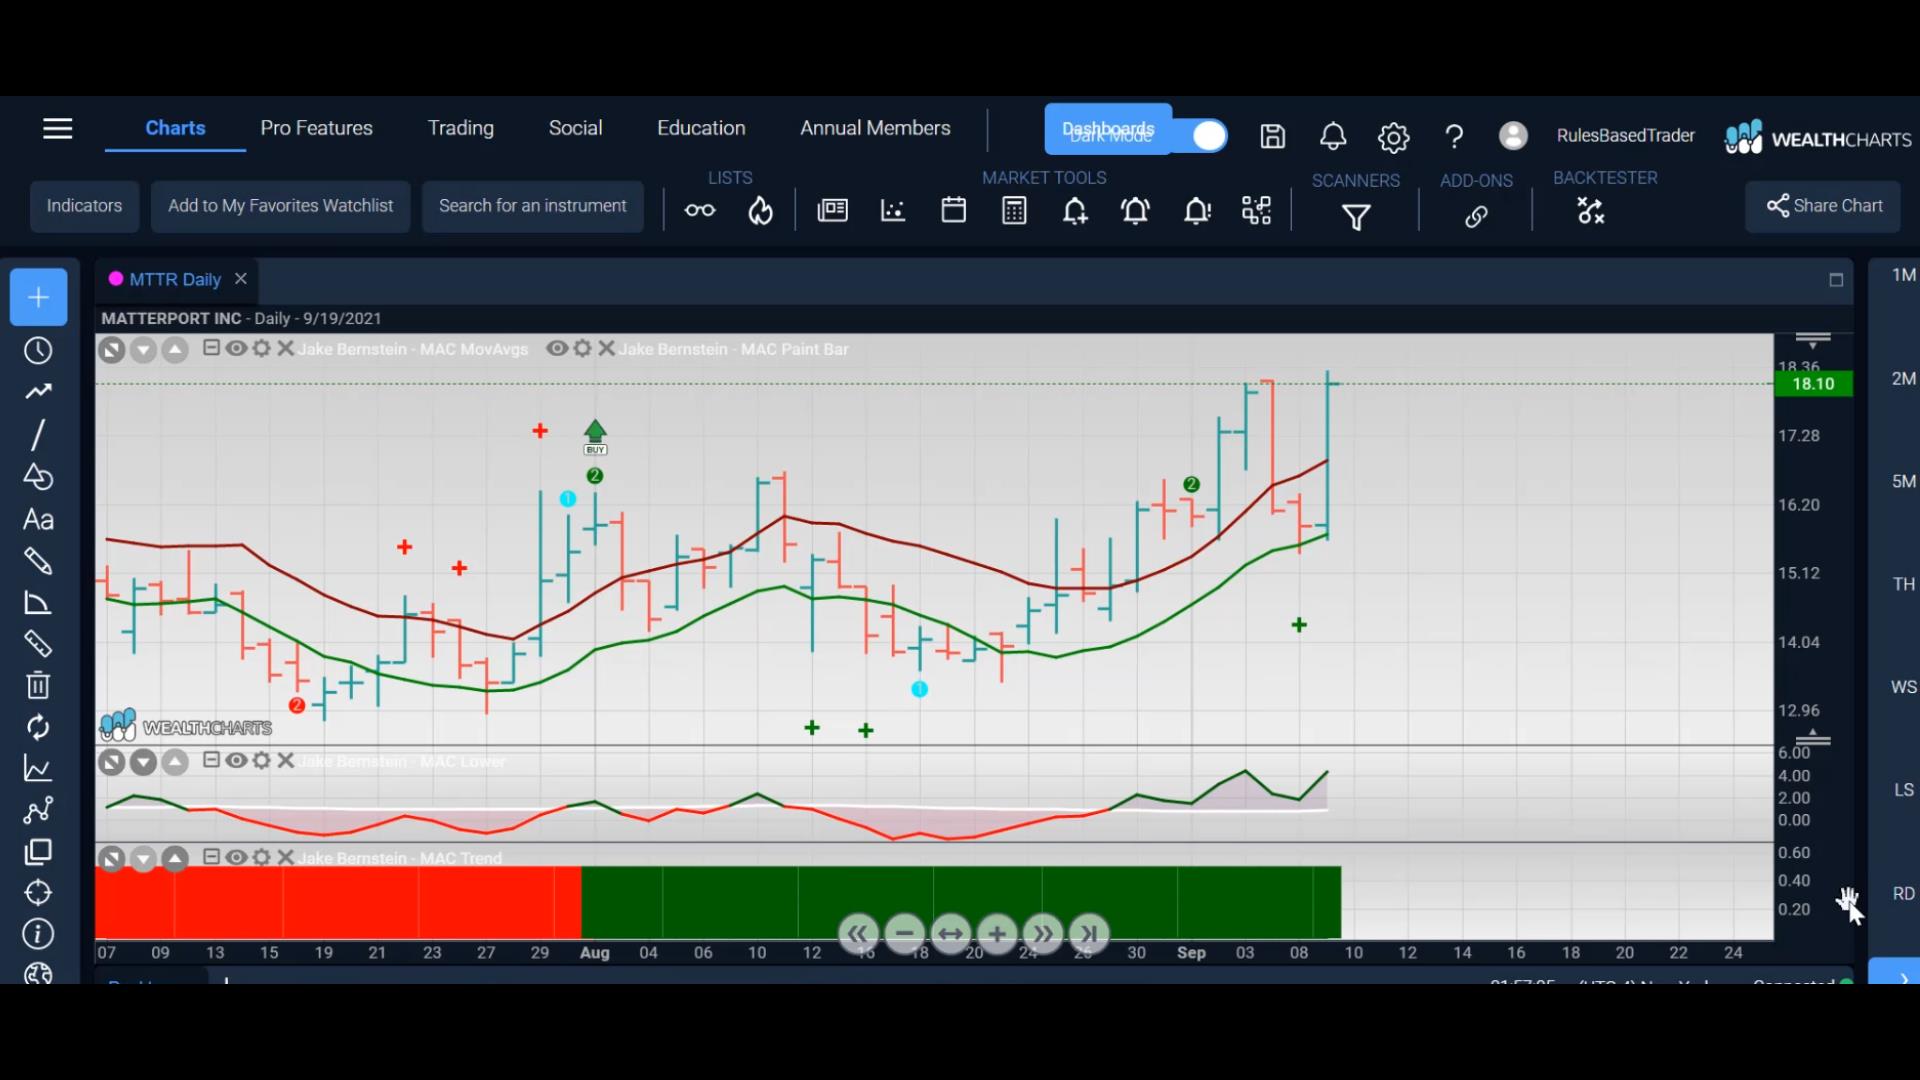Open the scatter chart market tool

tap(893, 210)
